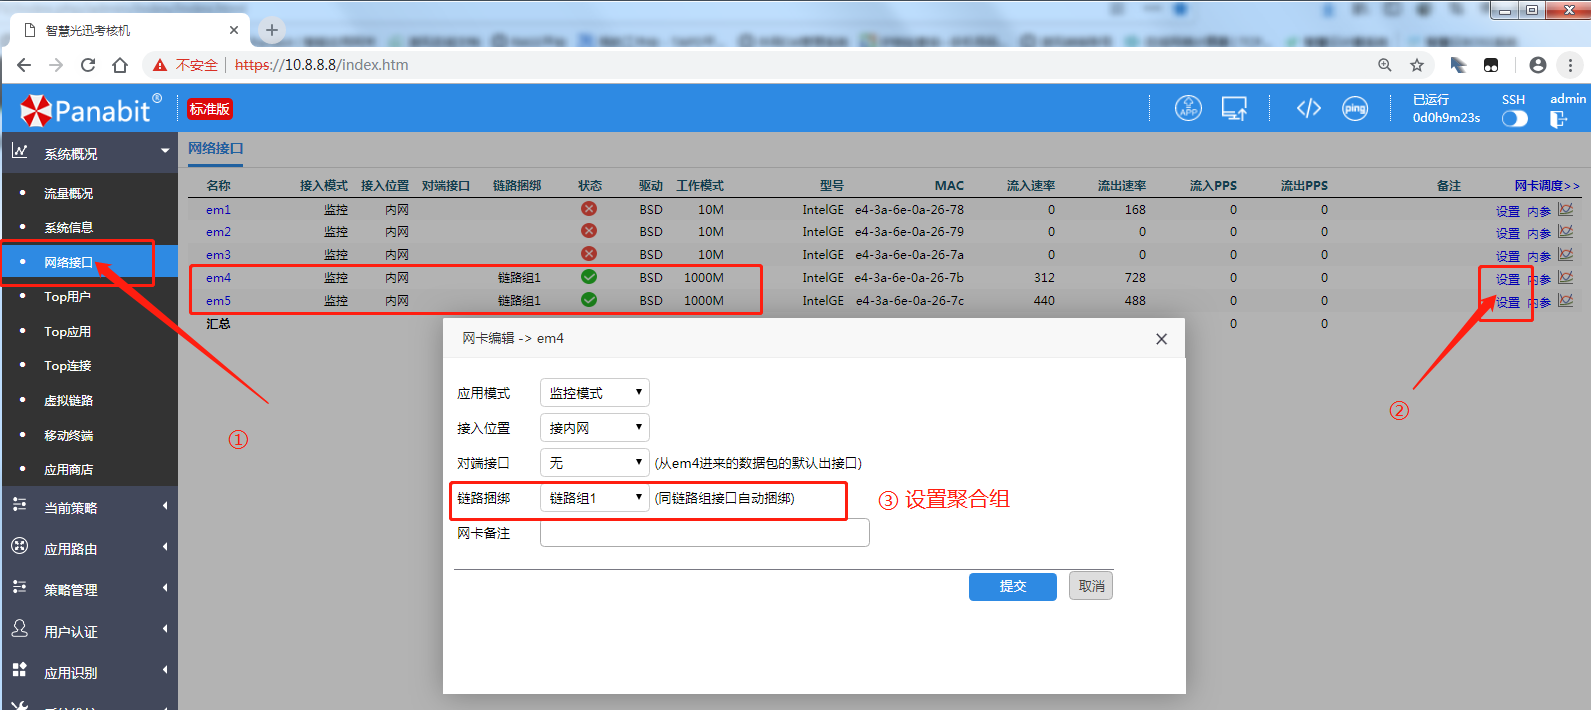Click the admin logout icon
Screen dimensions: 1591x710
pos(1558,119)
